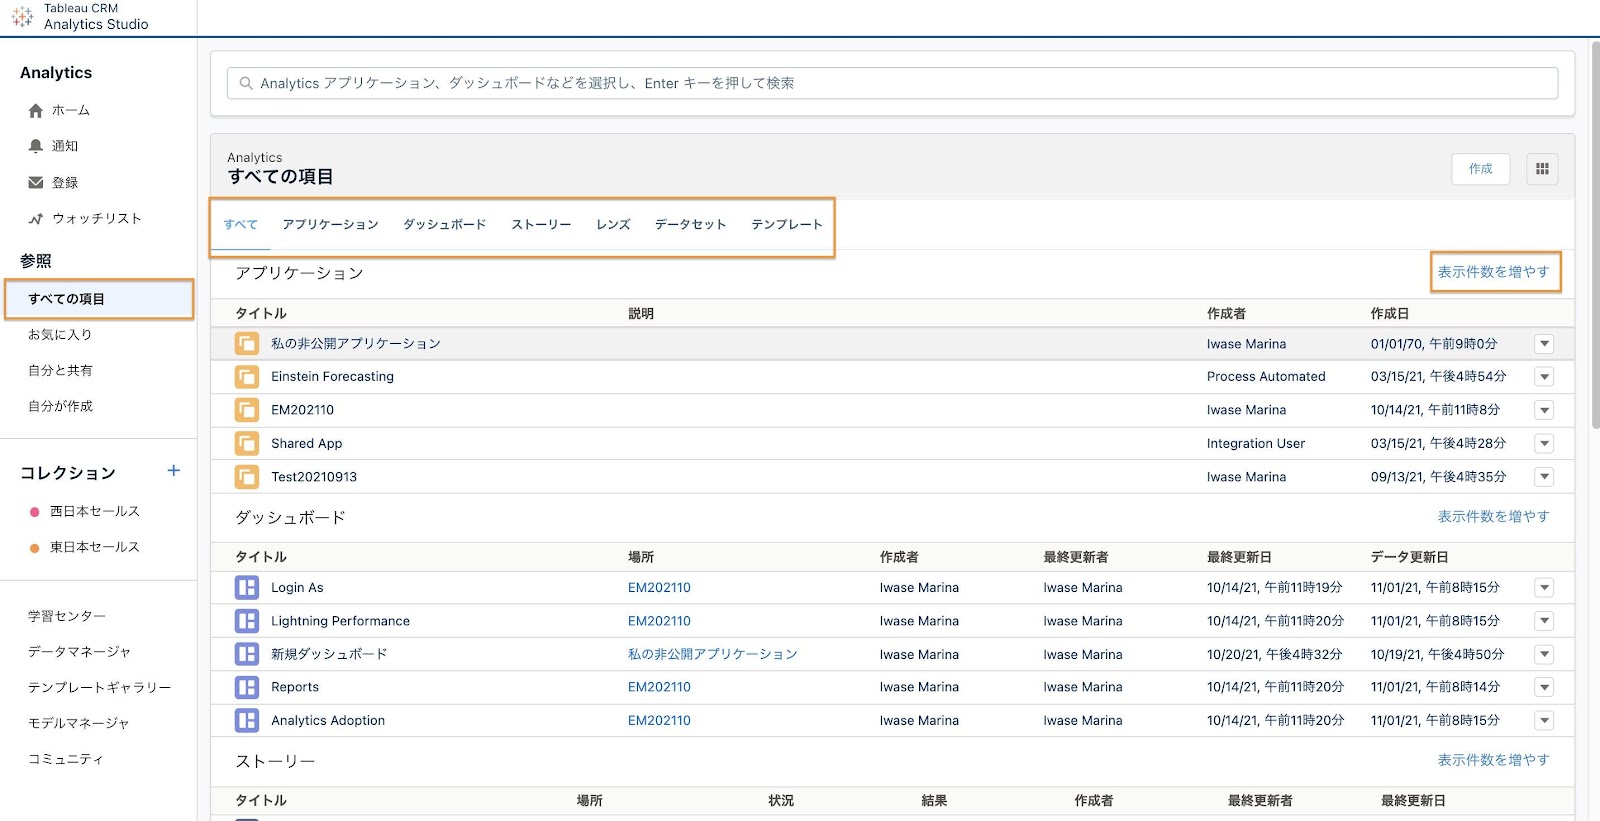The width and height of the screenshot is (1600, 821).
Task: Open the Einstein Forecasting app title
Action: (x=332, y=377)
